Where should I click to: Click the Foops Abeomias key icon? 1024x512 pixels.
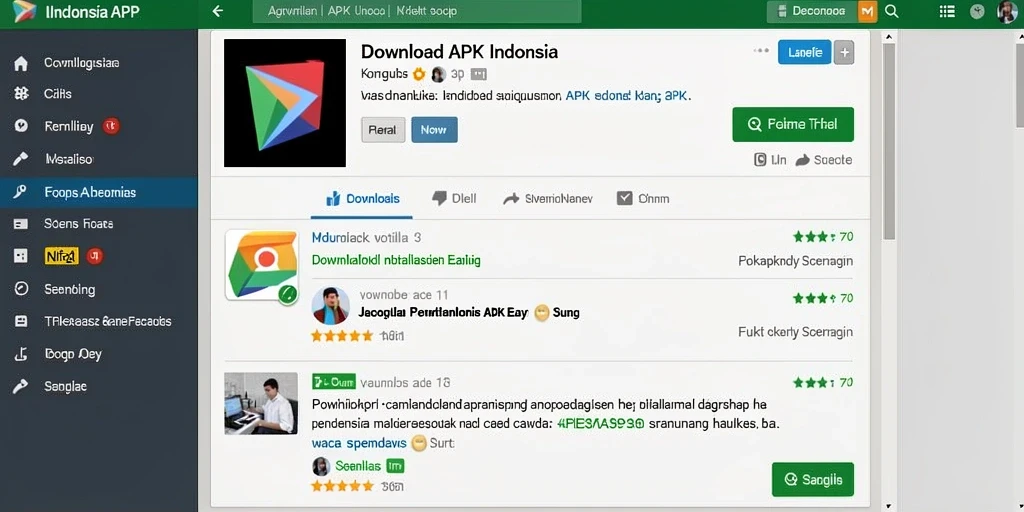click(21, 192)
